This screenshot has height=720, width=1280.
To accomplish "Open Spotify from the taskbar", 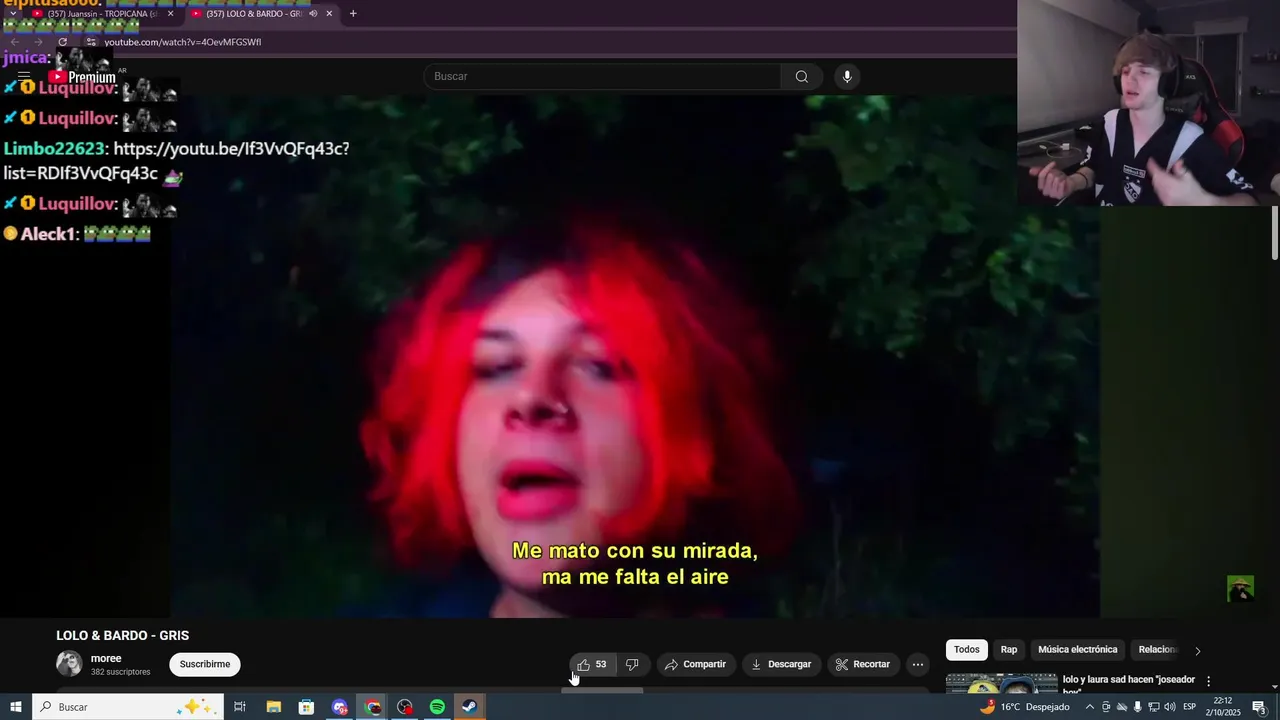I will tap(437, 707).
